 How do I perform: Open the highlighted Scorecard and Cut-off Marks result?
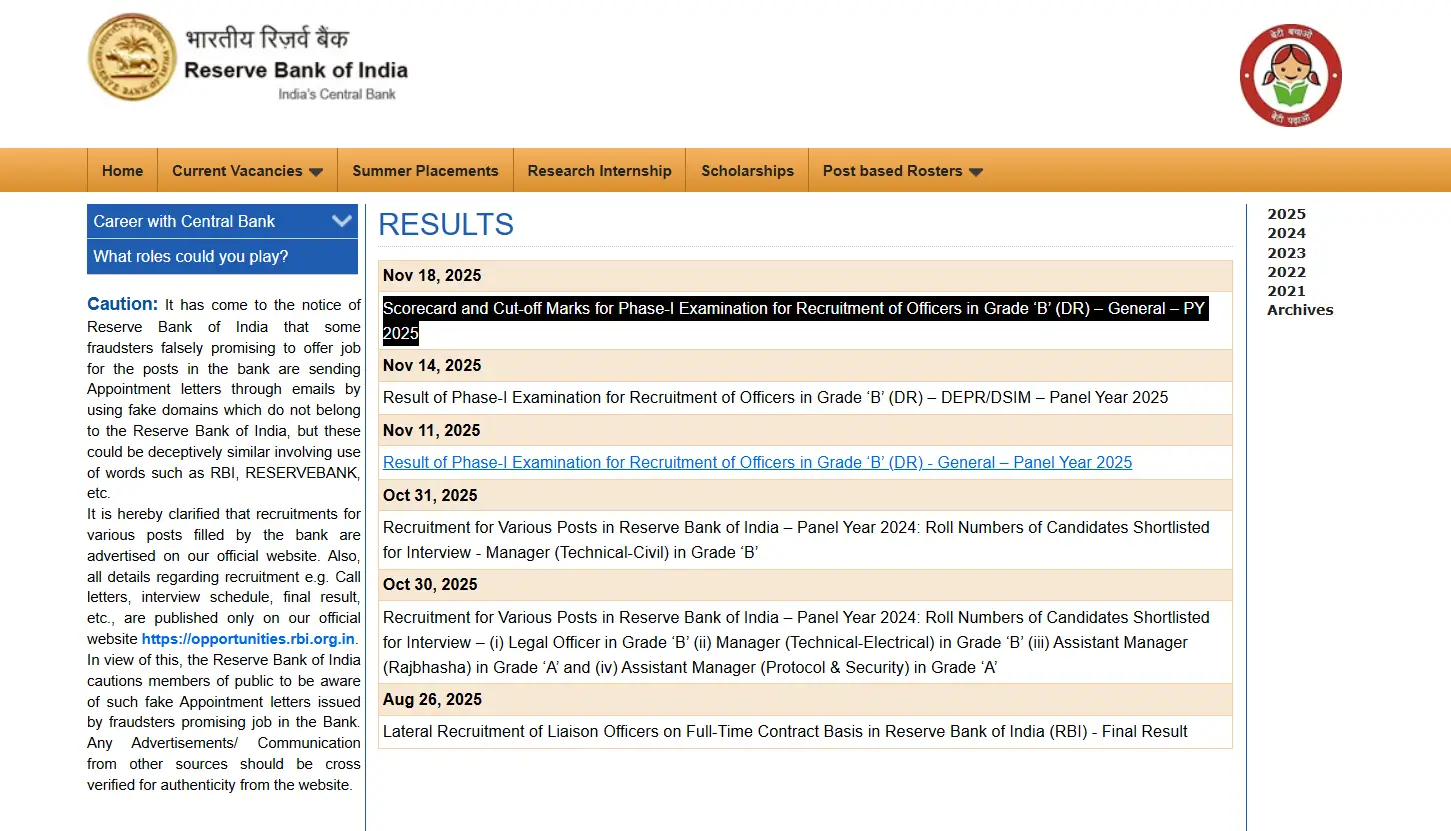(794, 309)
